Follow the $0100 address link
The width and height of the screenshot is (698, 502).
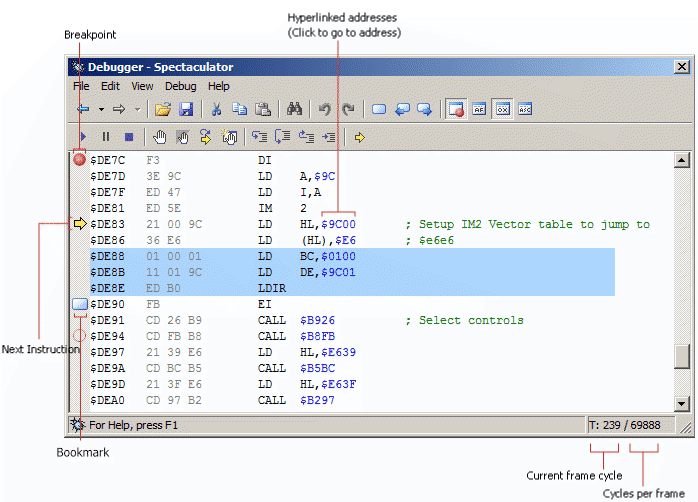(x=338, y=256)
